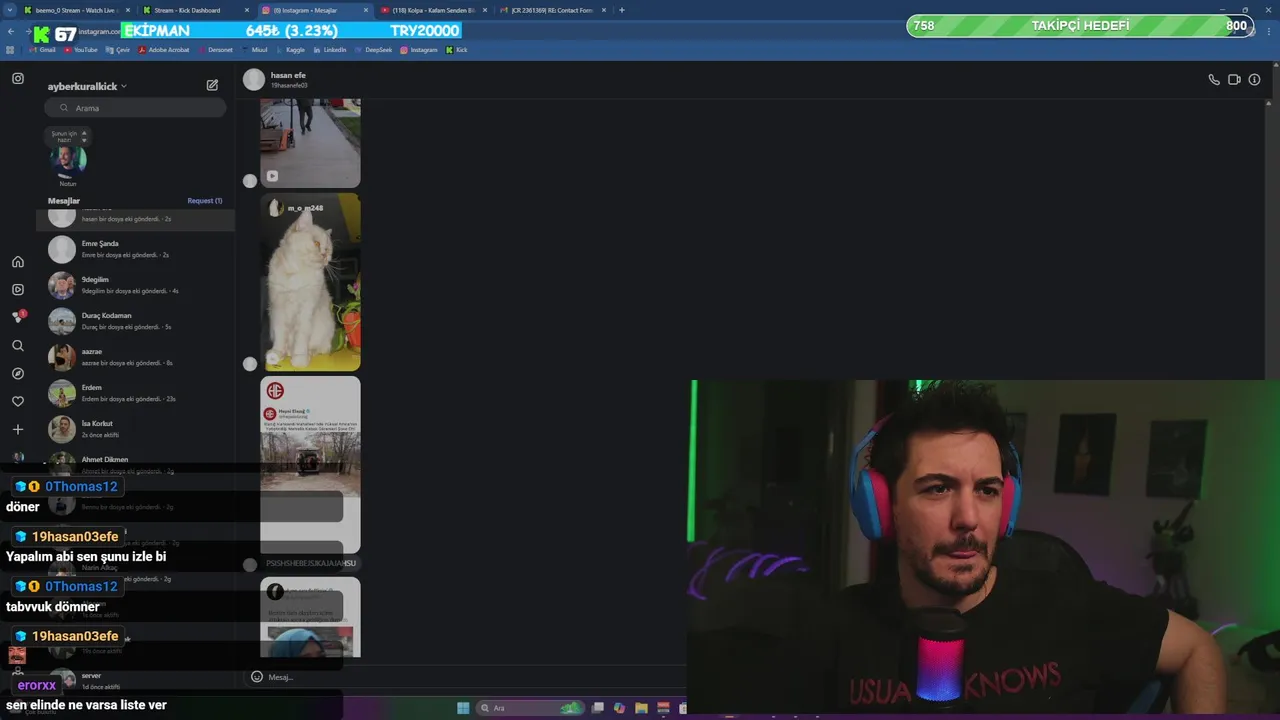1280x720 pixels.
Task: Open the Çevir bookmark
Action: pyautogui.click(x=118, y=50)
